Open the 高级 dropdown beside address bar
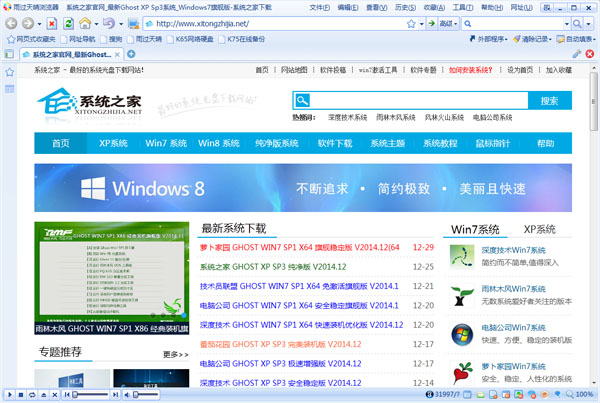The width and height of the screenshot is (600, 403). click(448, 24)
